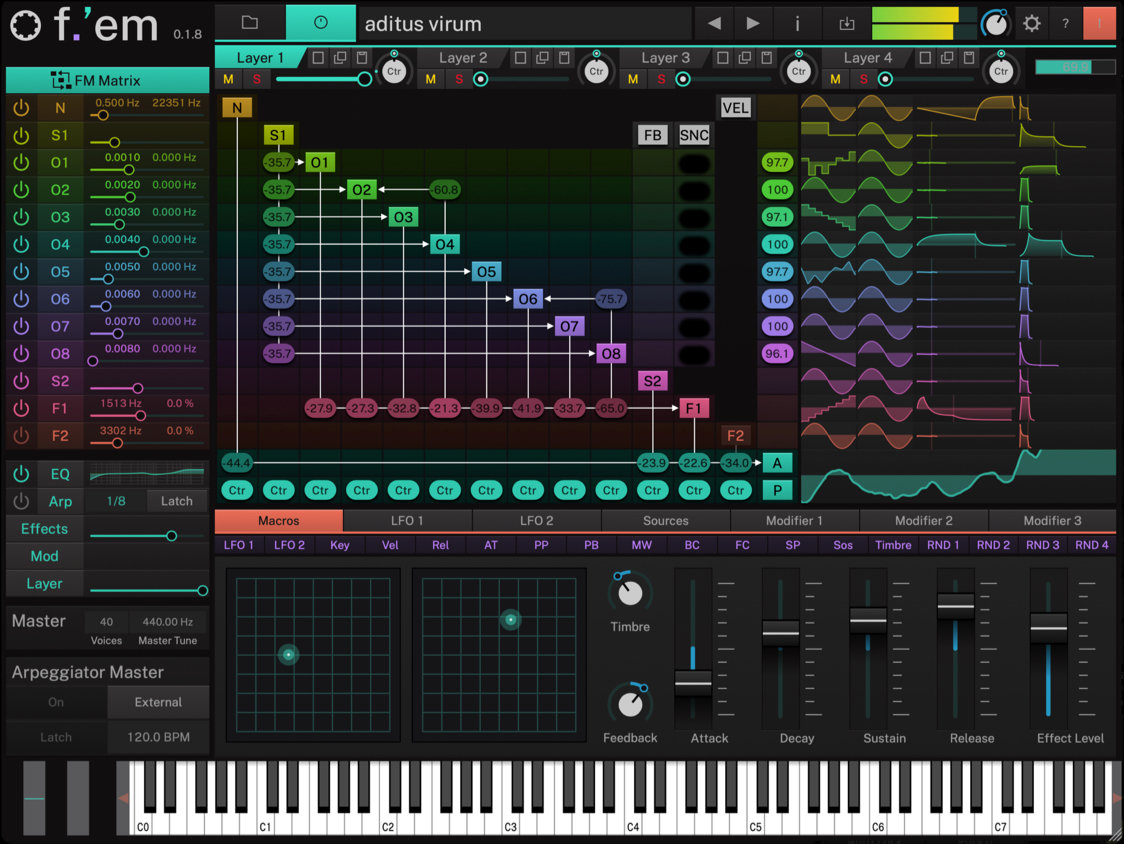Go to previous preset with left arrow
Image resolution: width=1124 pixels, height=844 pixels.
click(x=714, y=23)
